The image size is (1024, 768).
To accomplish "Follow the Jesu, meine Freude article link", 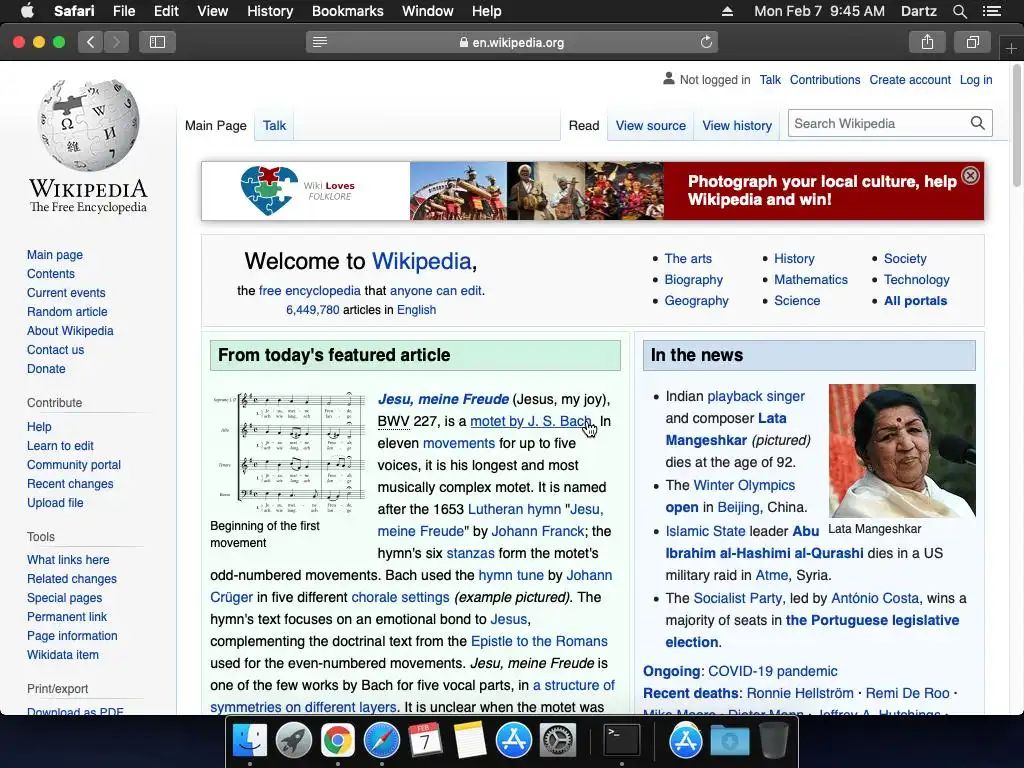I will click(x=443, y=399).
